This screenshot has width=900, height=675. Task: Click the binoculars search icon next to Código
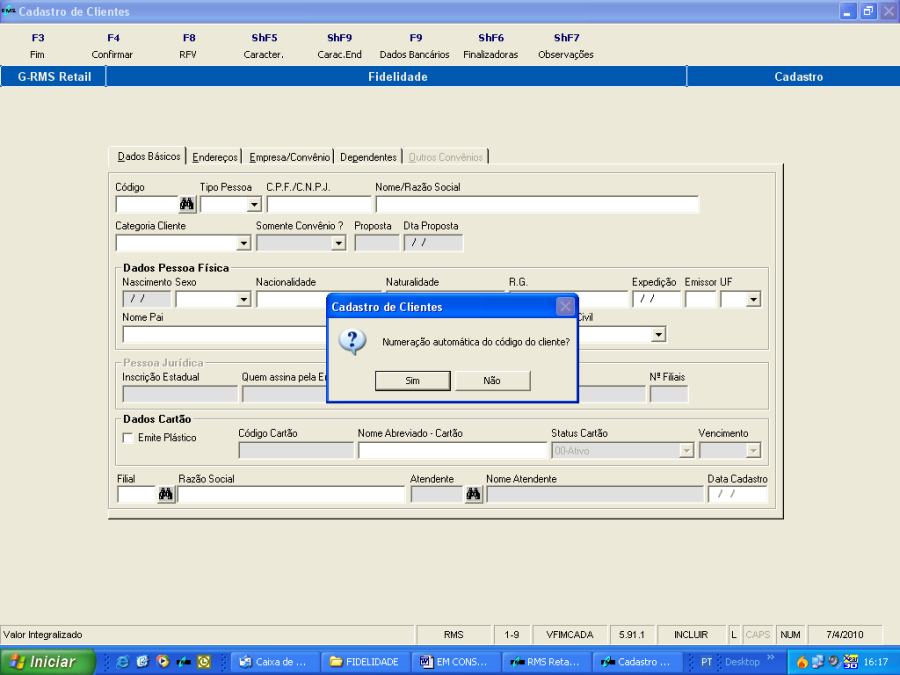[x=187, y=204]
